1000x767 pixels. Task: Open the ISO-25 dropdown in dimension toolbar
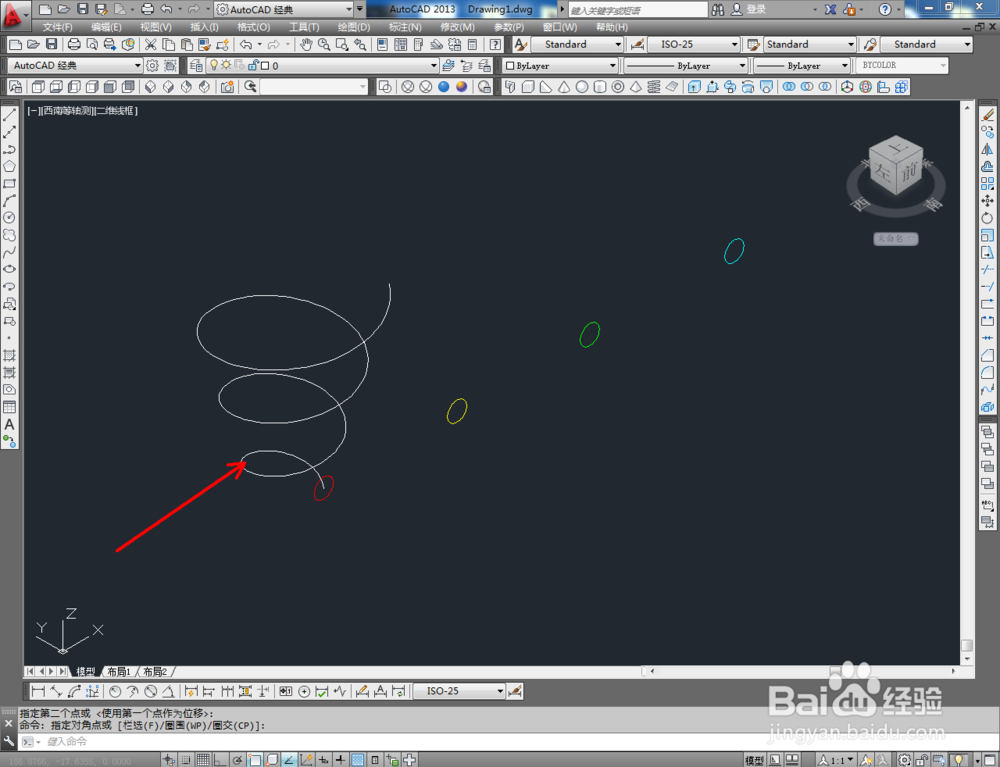coord(500,691)
